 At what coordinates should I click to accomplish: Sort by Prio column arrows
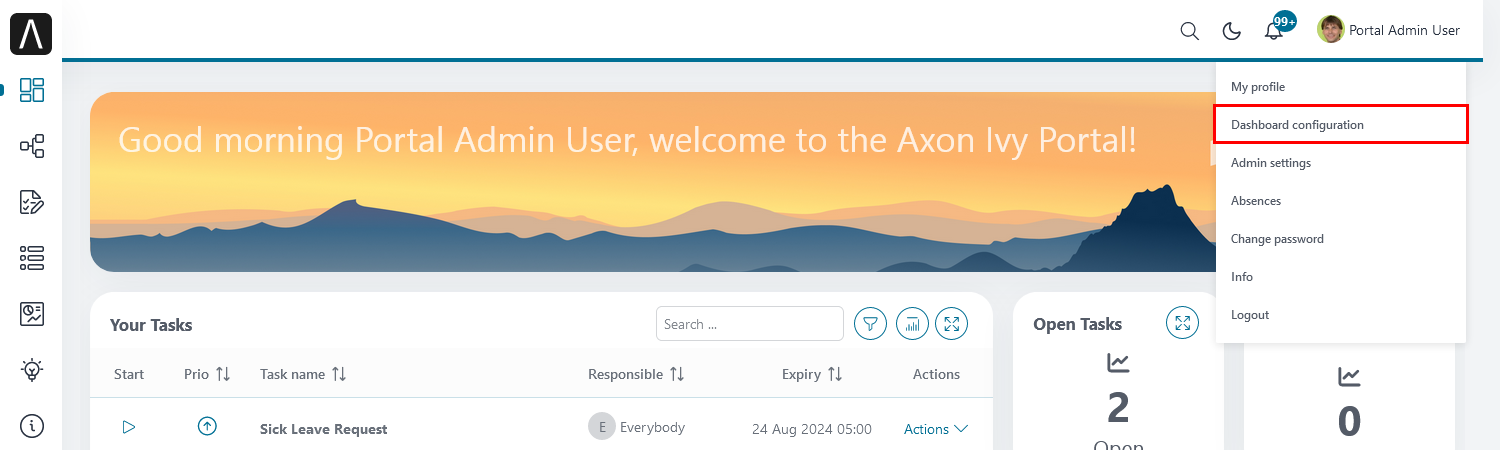pyautogui.click(x=223, y=374)
